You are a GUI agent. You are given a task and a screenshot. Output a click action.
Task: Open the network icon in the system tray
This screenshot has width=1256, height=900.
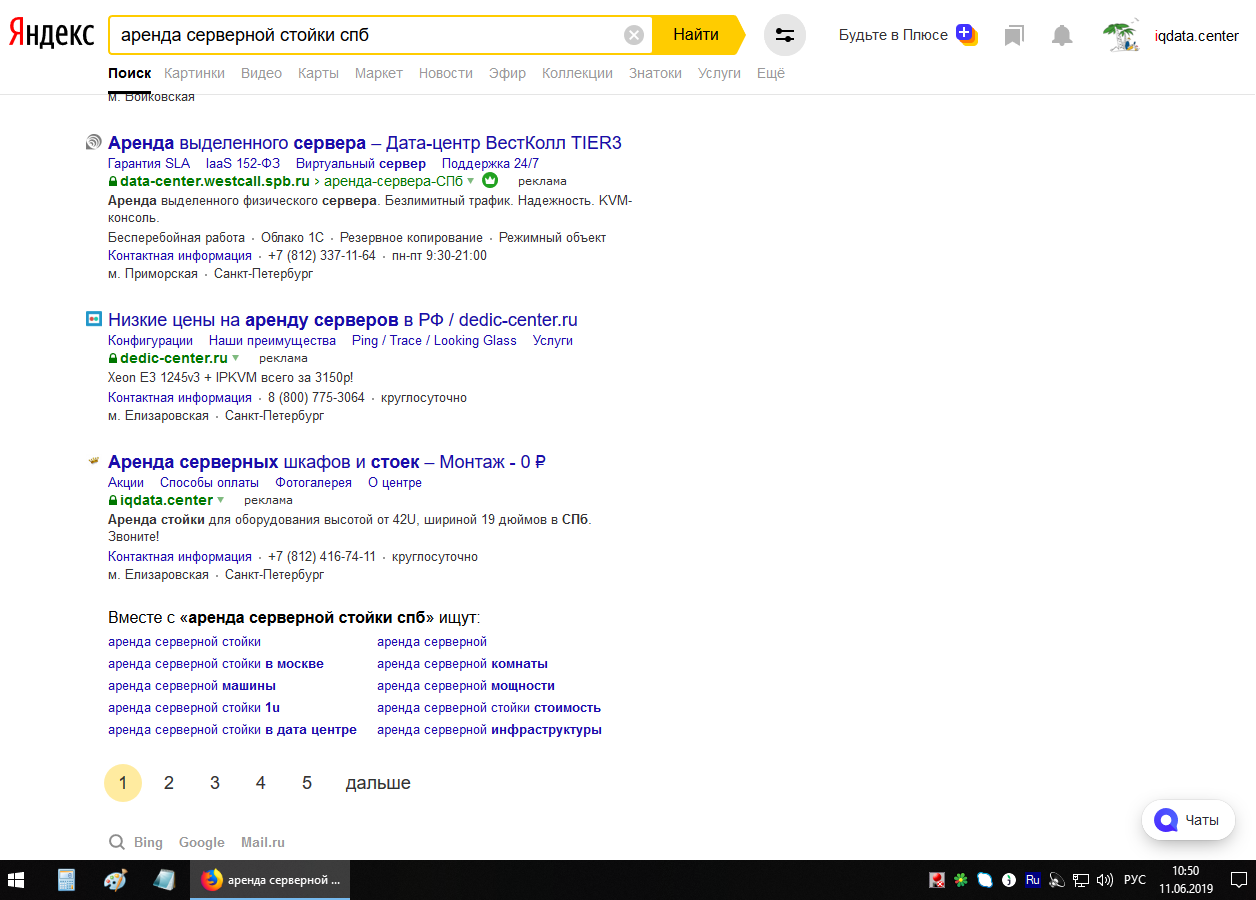(x=1081, y=880)
